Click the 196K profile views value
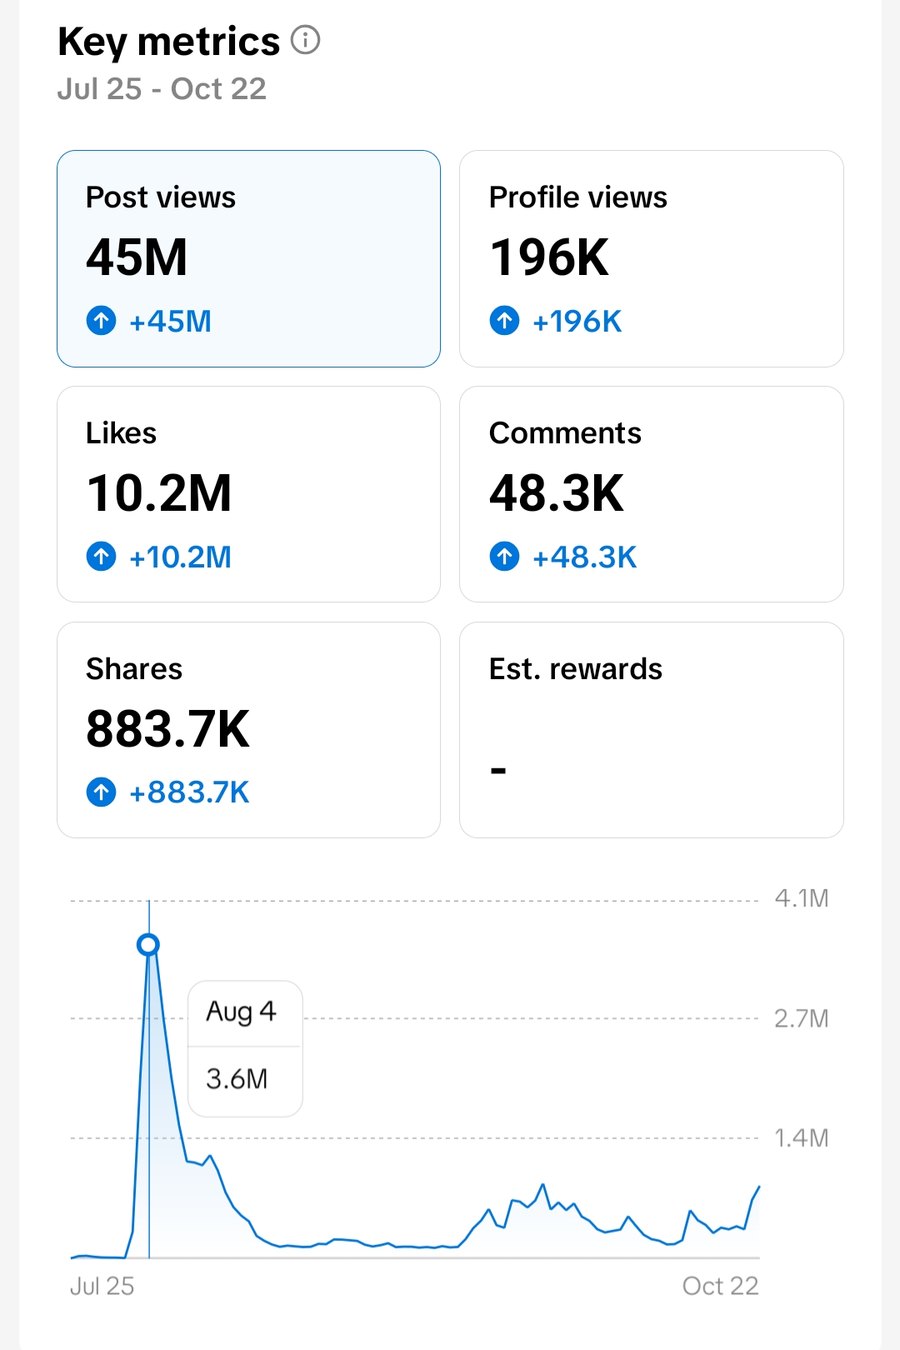 click(x=549, y=258)
